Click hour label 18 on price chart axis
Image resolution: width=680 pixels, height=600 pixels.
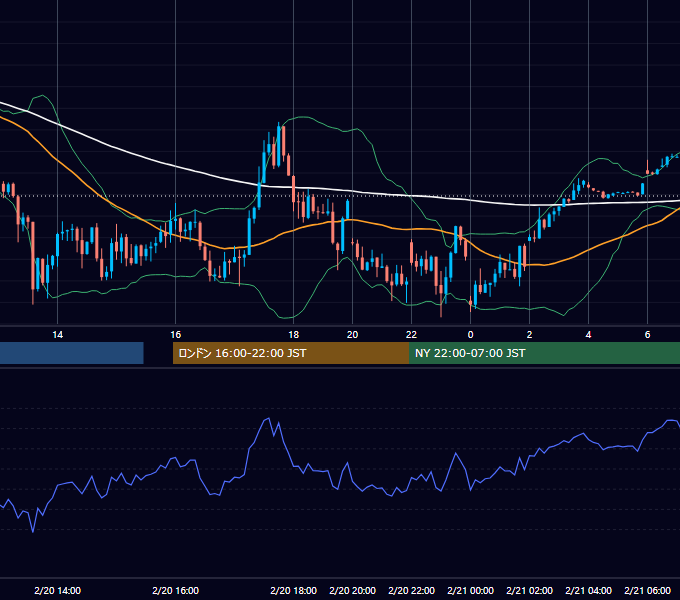[293, 334]
